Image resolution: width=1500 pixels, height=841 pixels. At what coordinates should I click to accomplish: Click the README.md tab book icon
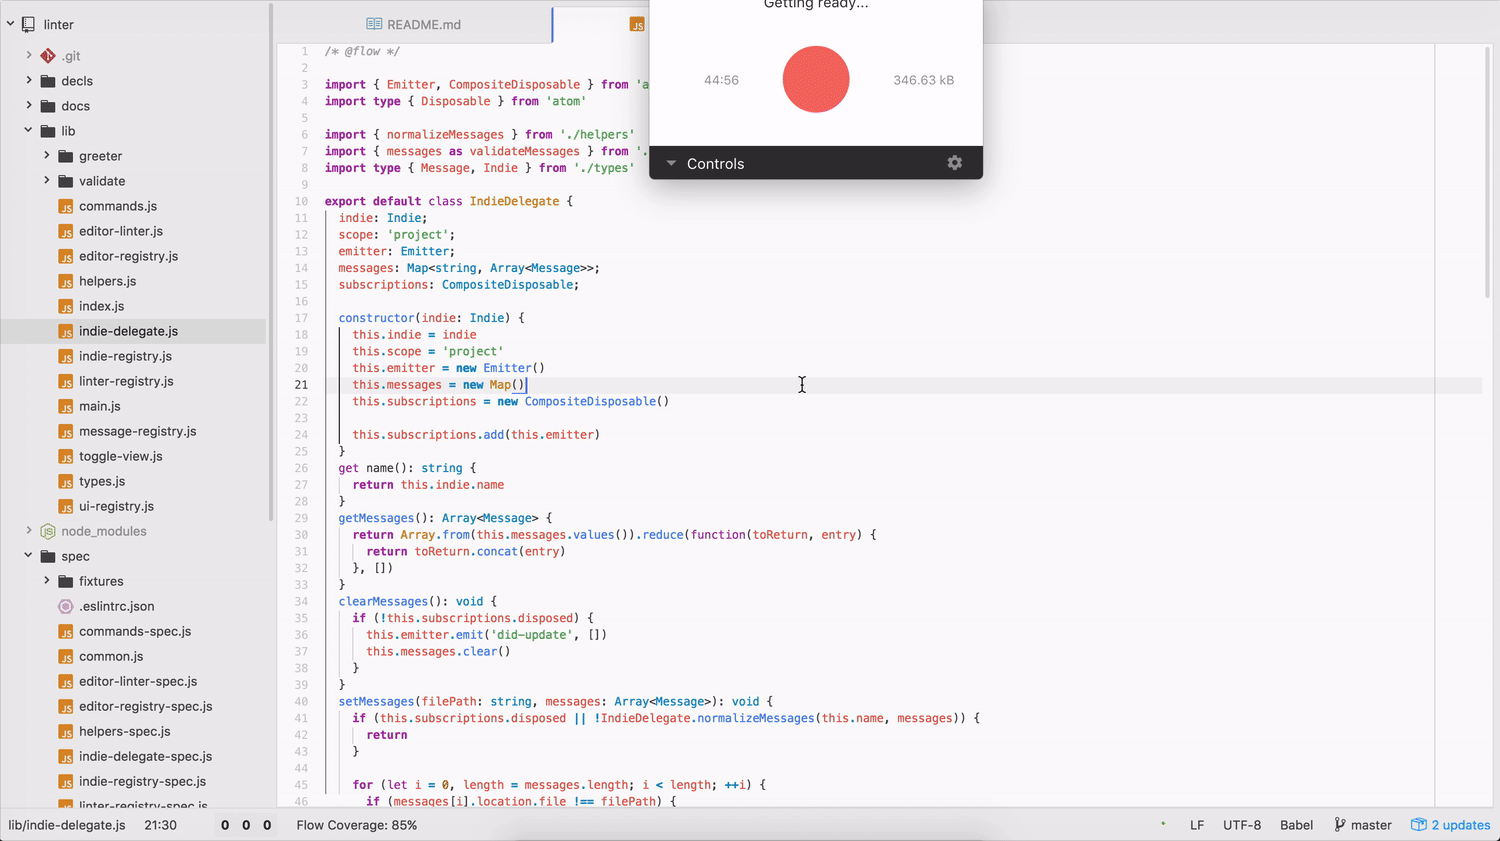tap(374, 24)
